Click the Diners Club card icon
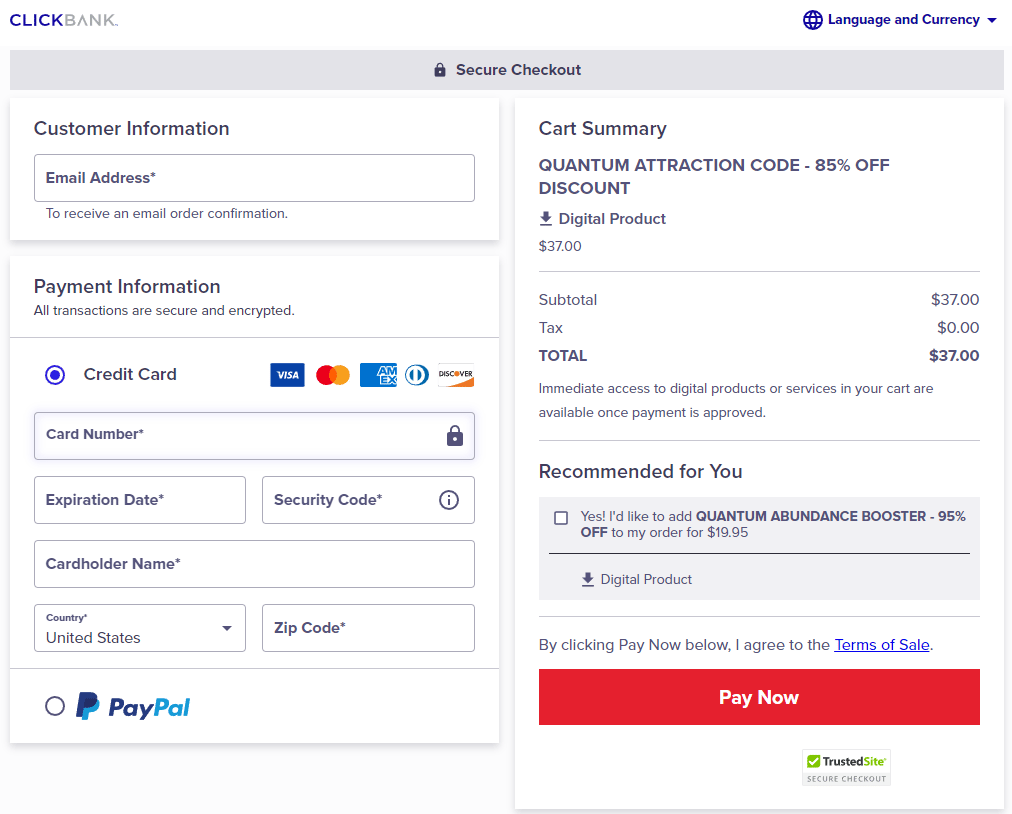This screenshot has width=1012, height=814. (417, 375)
